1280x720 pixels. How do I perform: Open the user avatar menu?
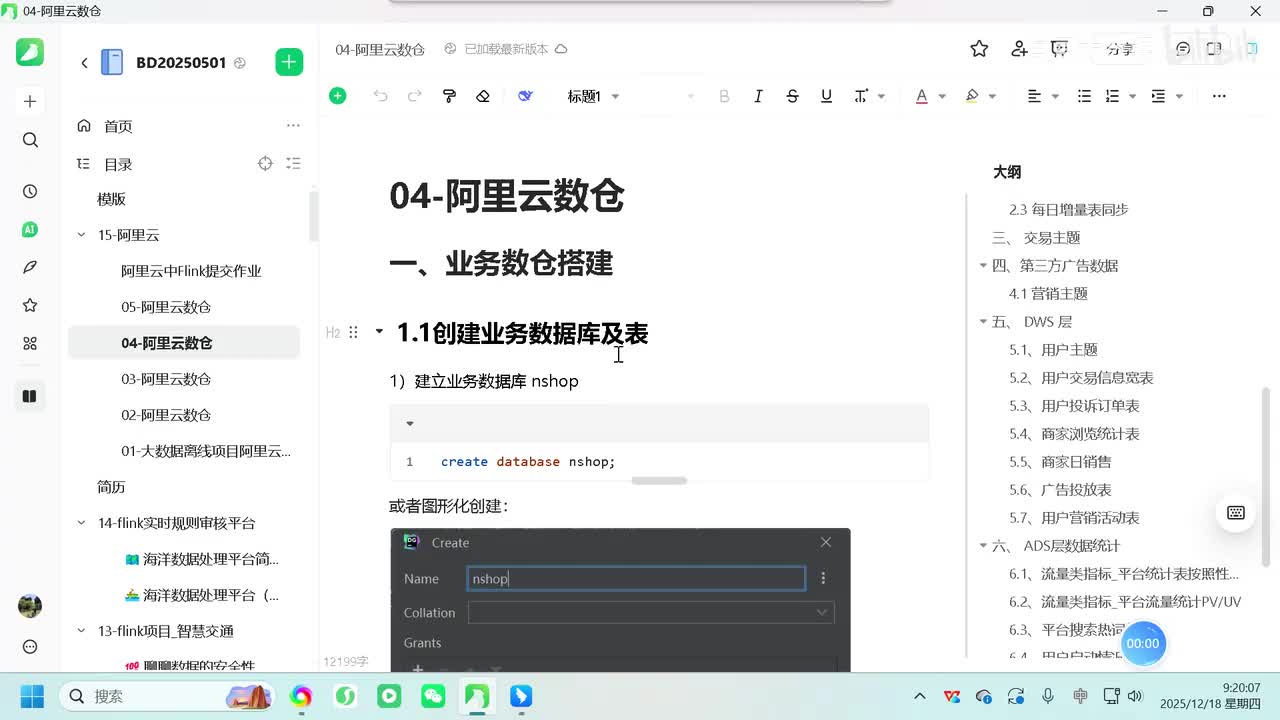click(x=30, y=605)
